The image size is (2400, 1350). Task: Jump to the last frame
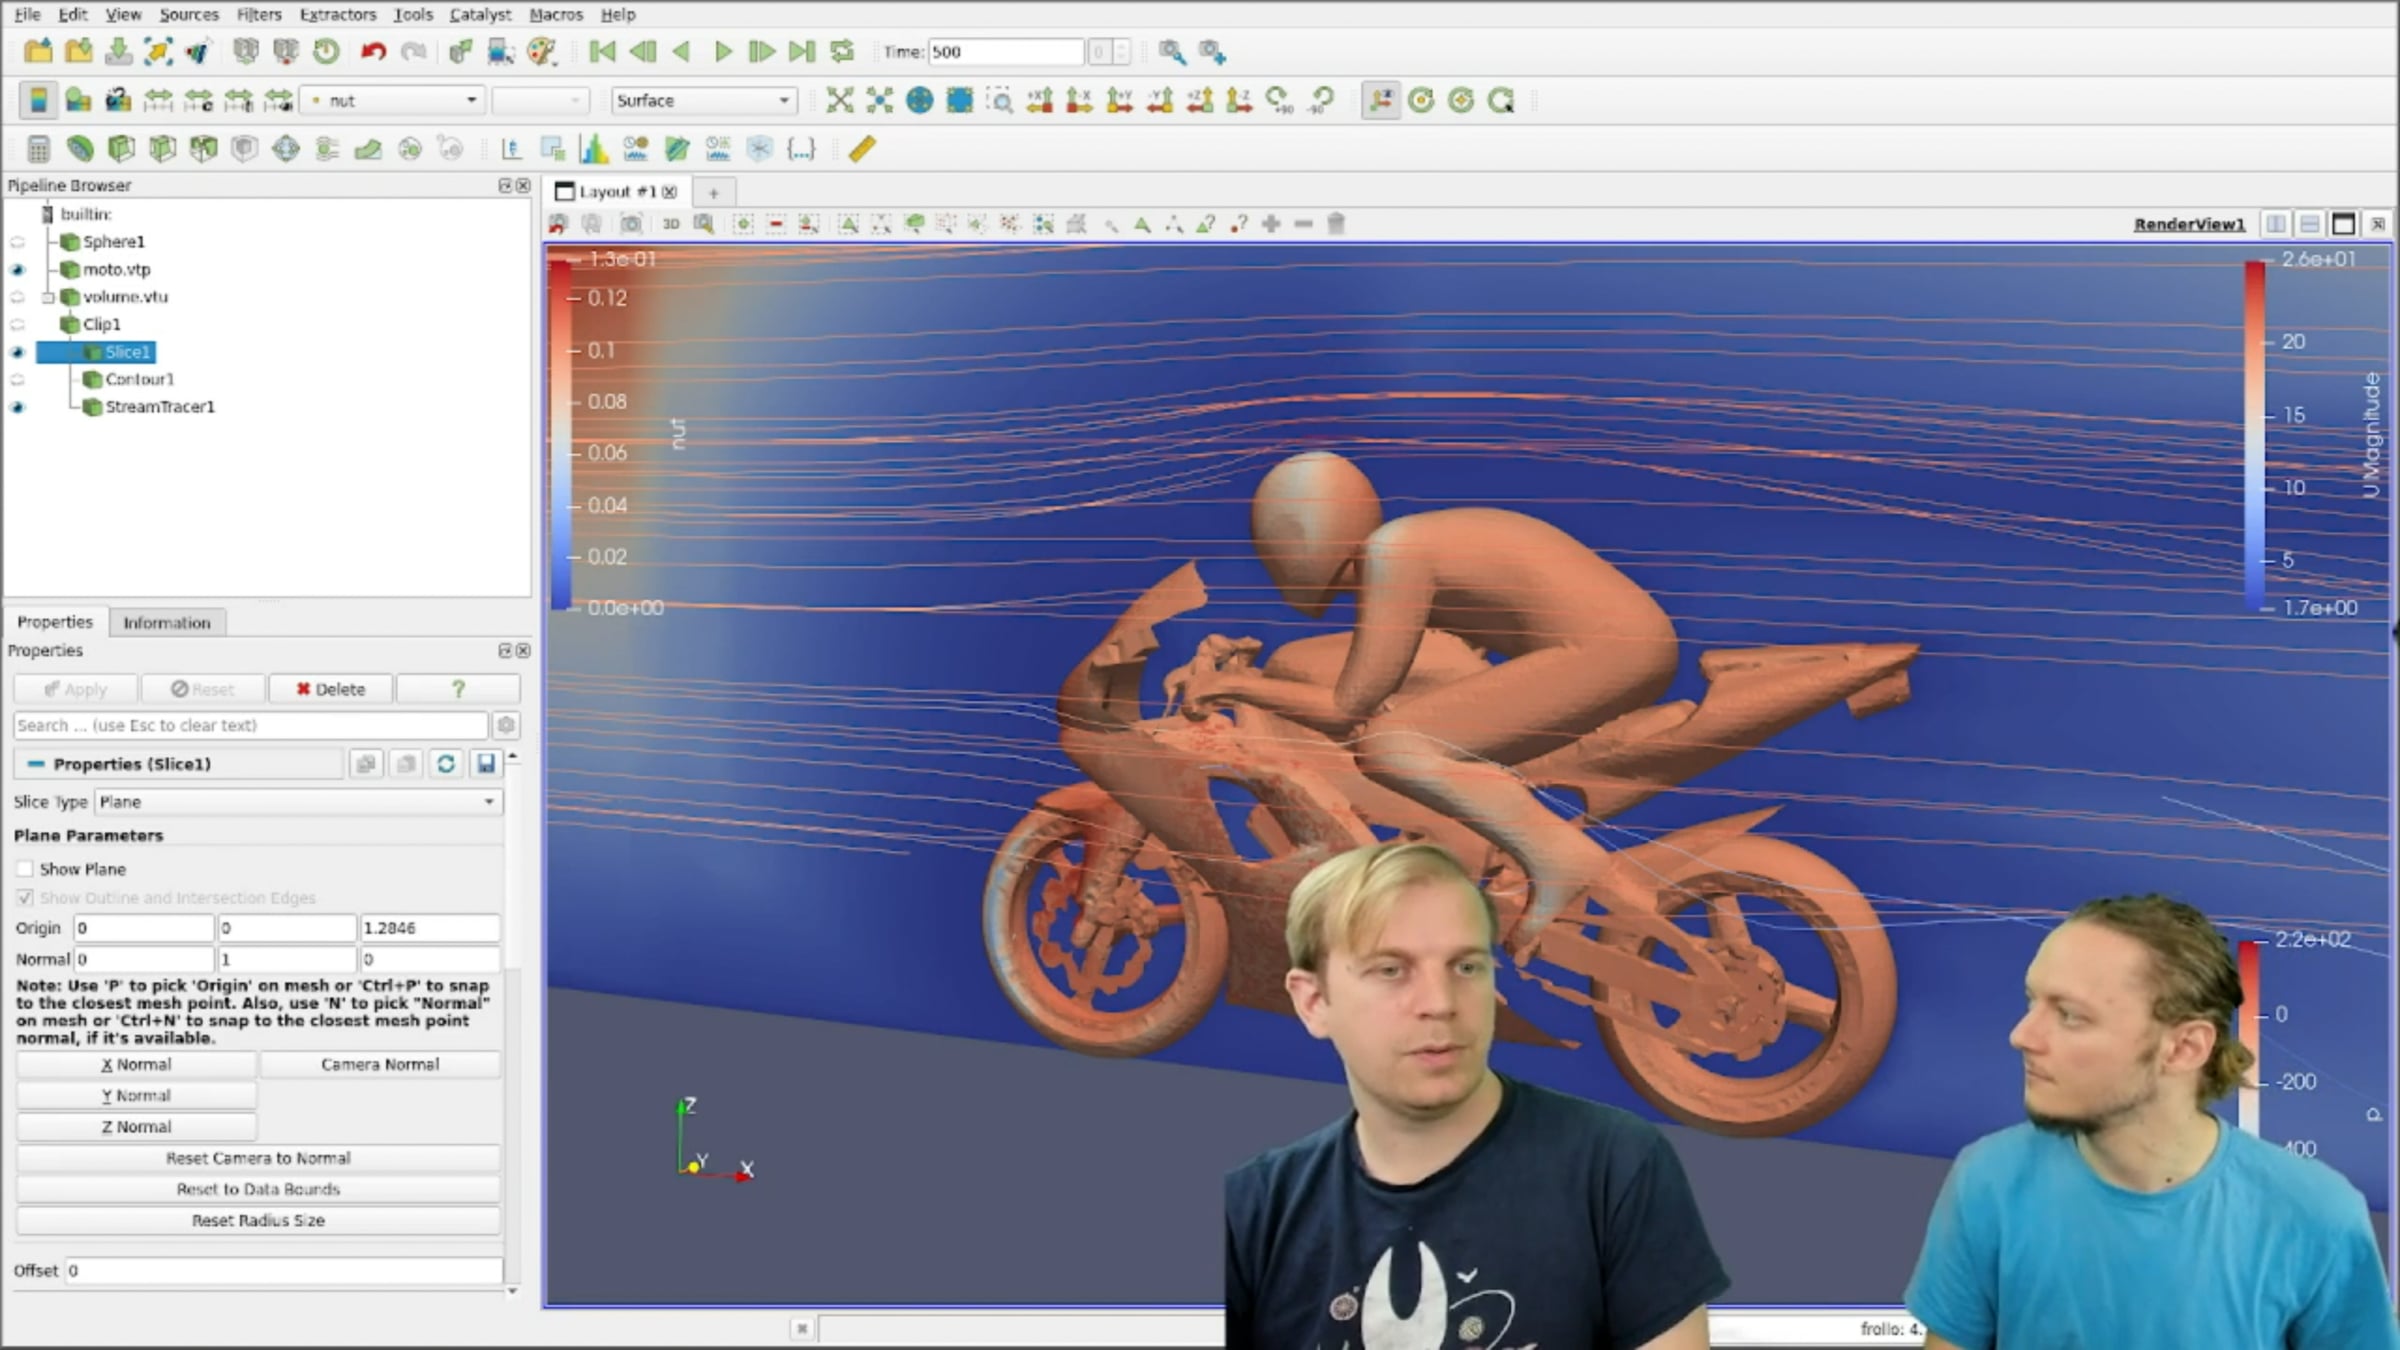coord(802,51)
